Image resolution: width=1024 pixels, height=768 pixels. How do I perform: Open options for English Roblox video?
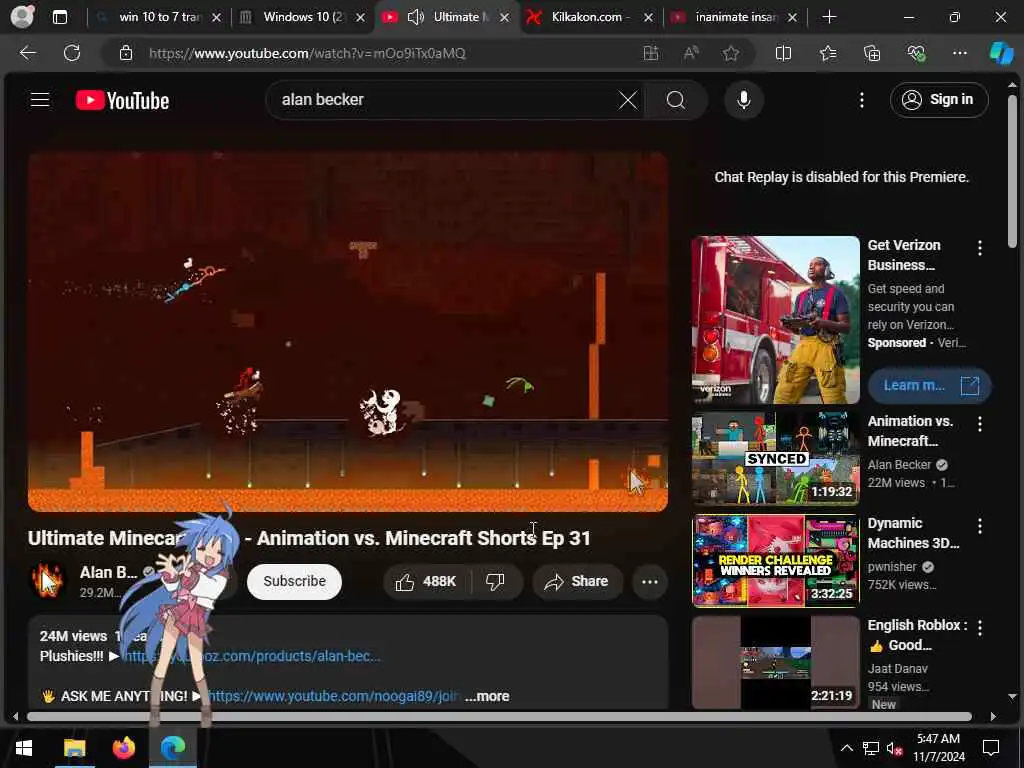coord(979,628)
